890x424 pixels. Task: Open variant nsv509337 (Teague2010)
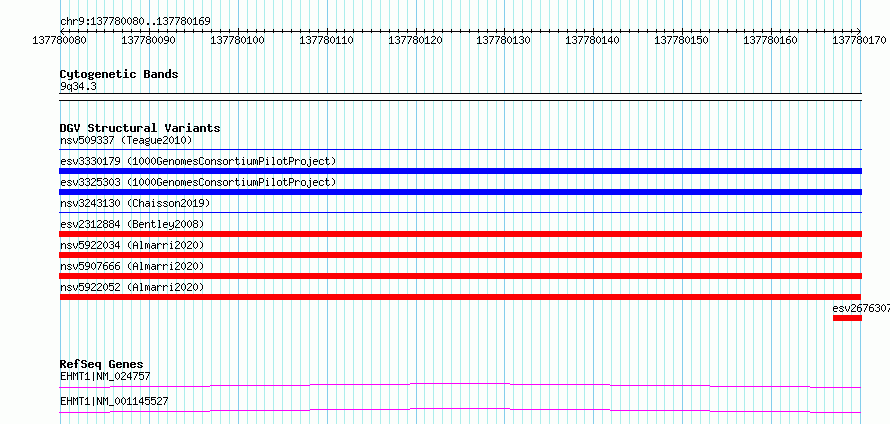tap(126, 140)
